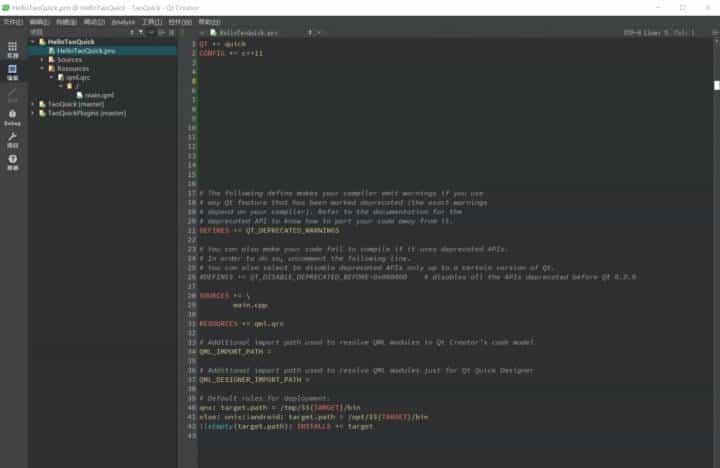The height and width of the screenshot is (468, 720).
Task: Collapse the / prefix node
Action: click(x=61, y=86)
